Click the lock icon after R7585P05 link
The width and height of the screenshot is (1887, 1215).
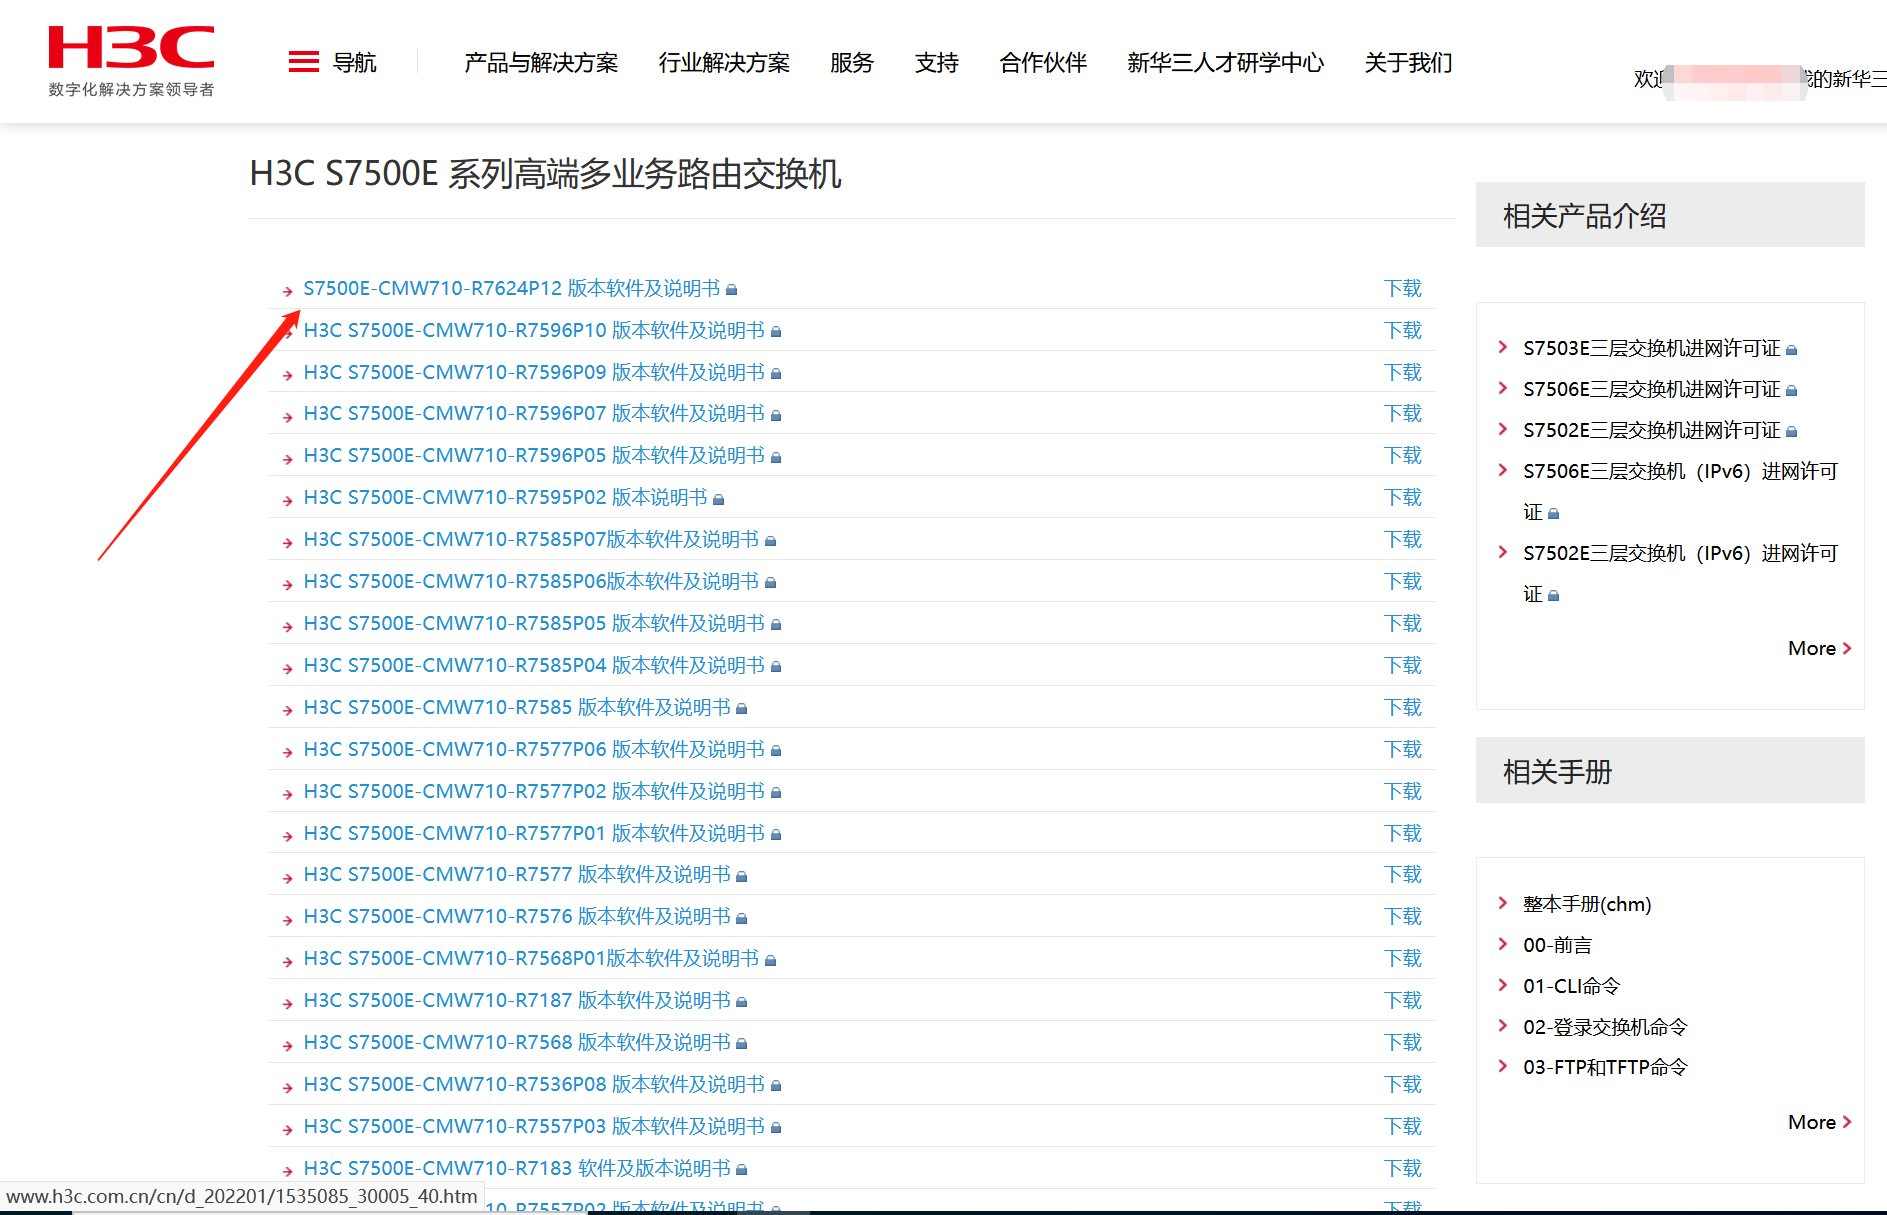(x=776, y=625)
